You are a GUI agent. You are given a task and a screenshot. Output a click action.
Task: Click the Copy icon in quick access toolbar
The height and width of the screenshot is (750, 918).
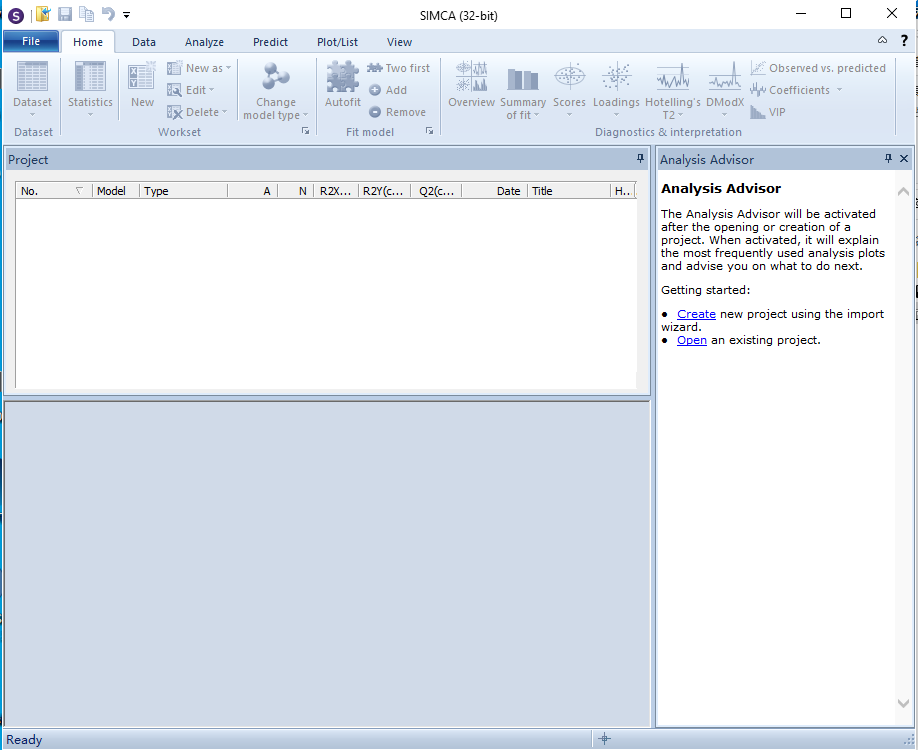(x=86, y=14)
